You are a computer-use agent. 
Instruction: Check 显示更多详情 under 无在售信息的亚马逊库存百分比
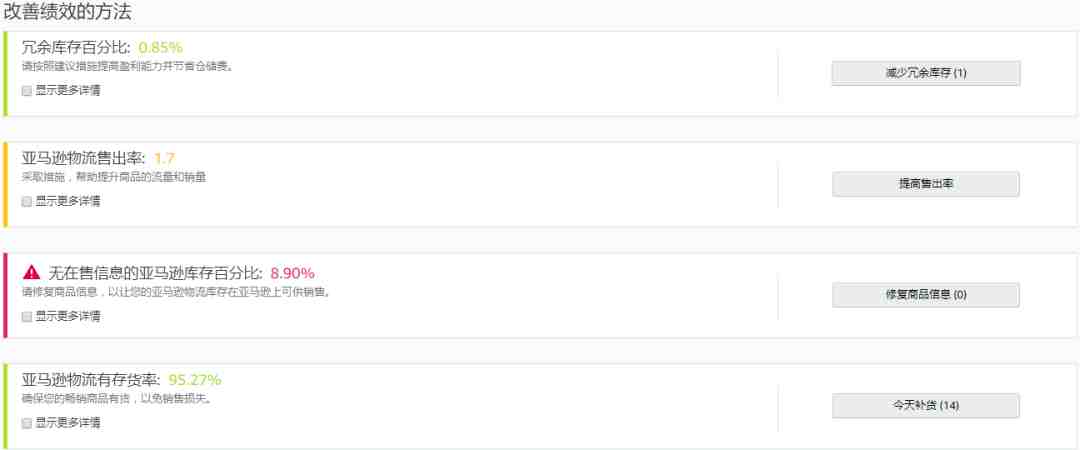tap(27, 317)
